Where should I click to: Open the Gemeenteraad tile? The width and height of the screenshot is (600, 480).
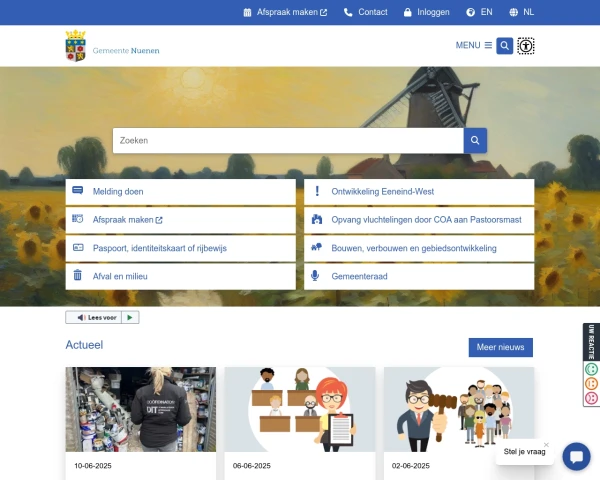(x=419, y=276)
